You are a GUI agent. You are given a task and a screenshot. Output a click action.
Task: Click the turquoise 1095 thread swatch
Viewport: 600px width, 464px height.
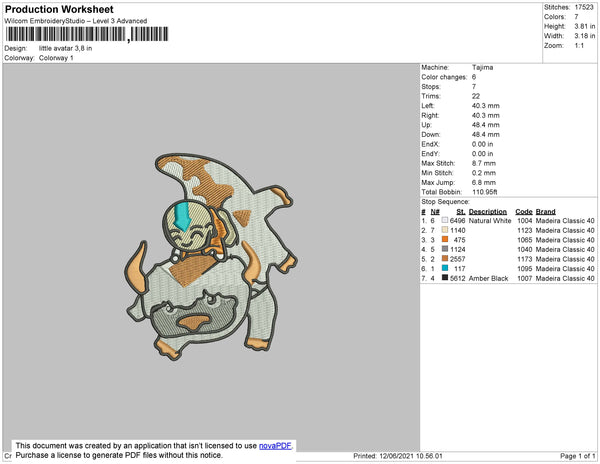click(x=445, y=268)
